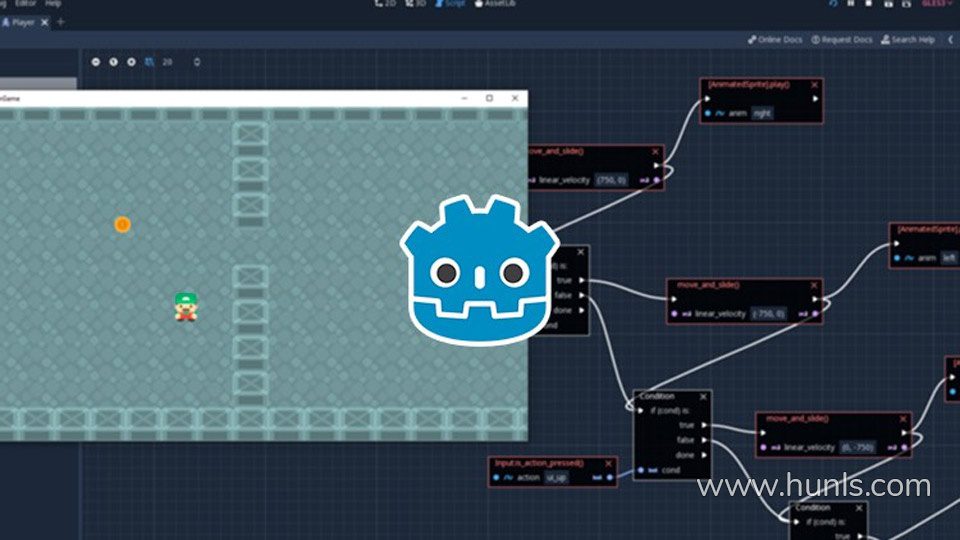
Task: Close move_and_slide() node with (-750, 0)
Action: coord(814,285)
